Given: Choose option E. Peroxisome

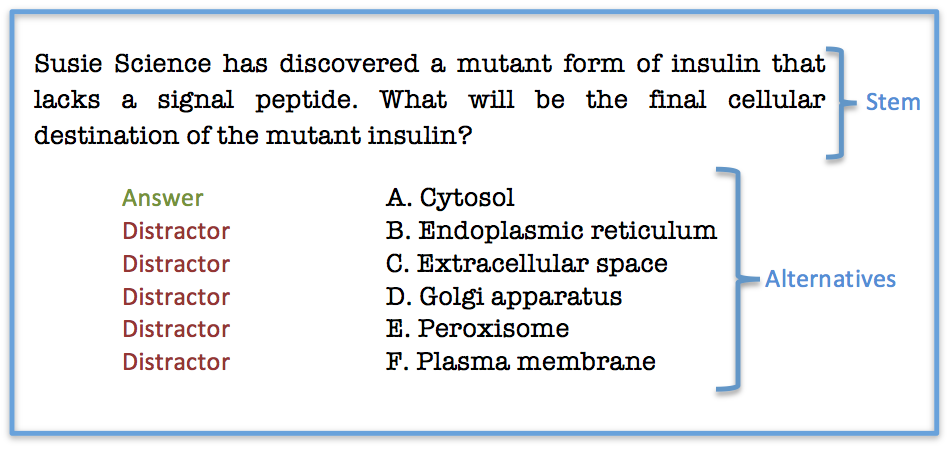Looking at the screenshot, I should [477, 329].
